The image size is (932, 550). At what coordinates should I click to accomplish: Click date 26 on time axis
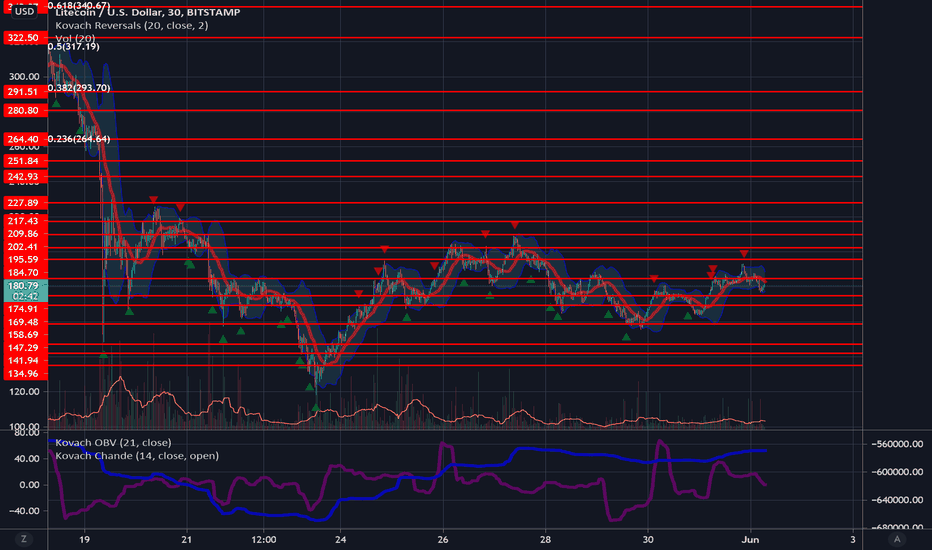443,539
